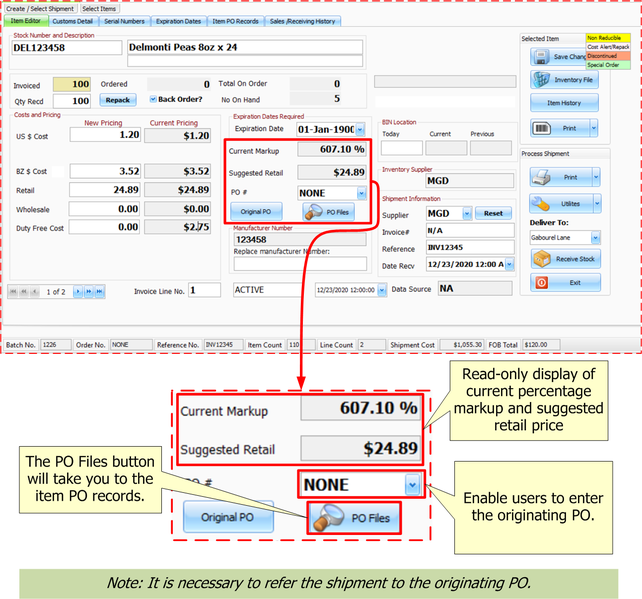Open Inventory File button icon
Screen dimensions: 642x599
(541, 79)
